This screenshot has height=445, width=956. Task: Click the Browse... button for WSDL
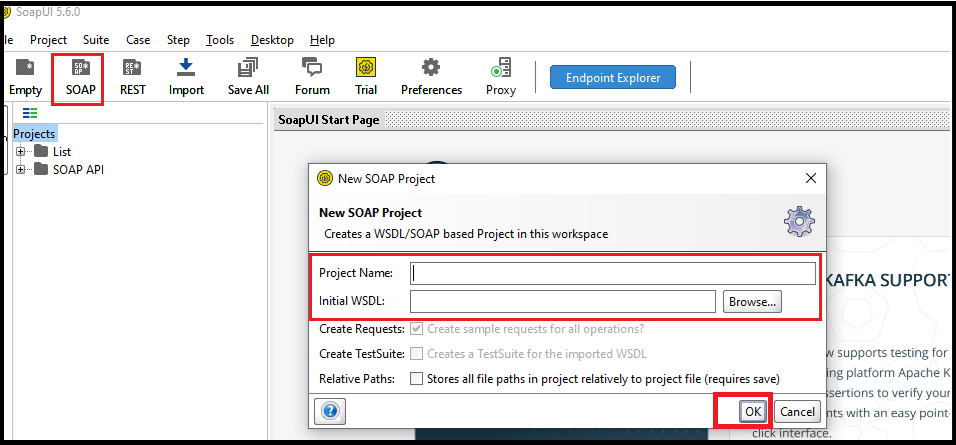pos(752,301)
